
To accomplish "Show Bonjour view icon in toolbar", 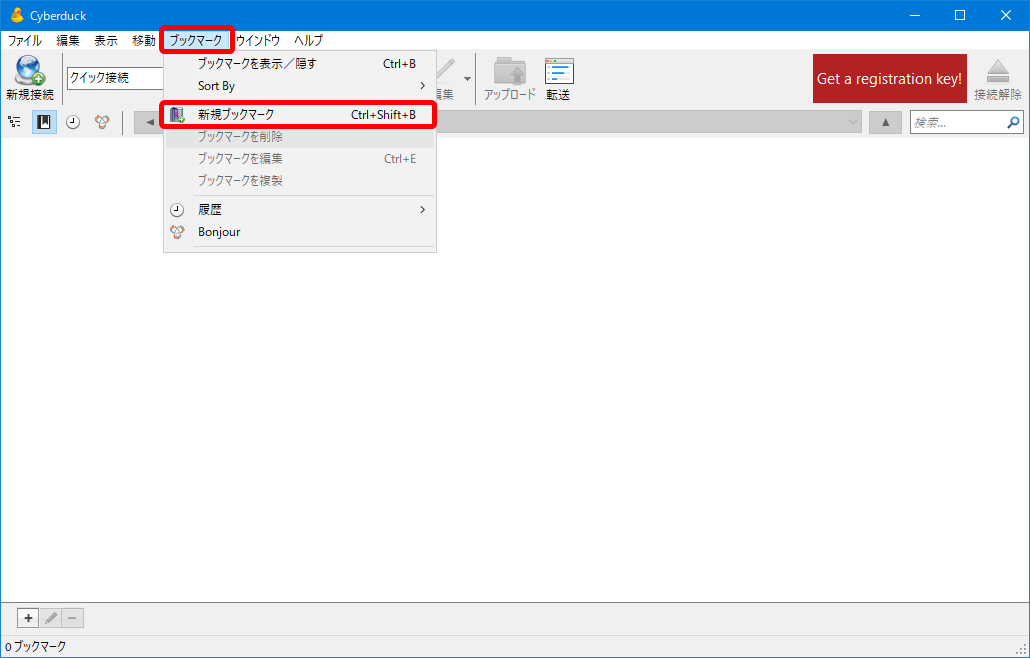I will (102, 122).
